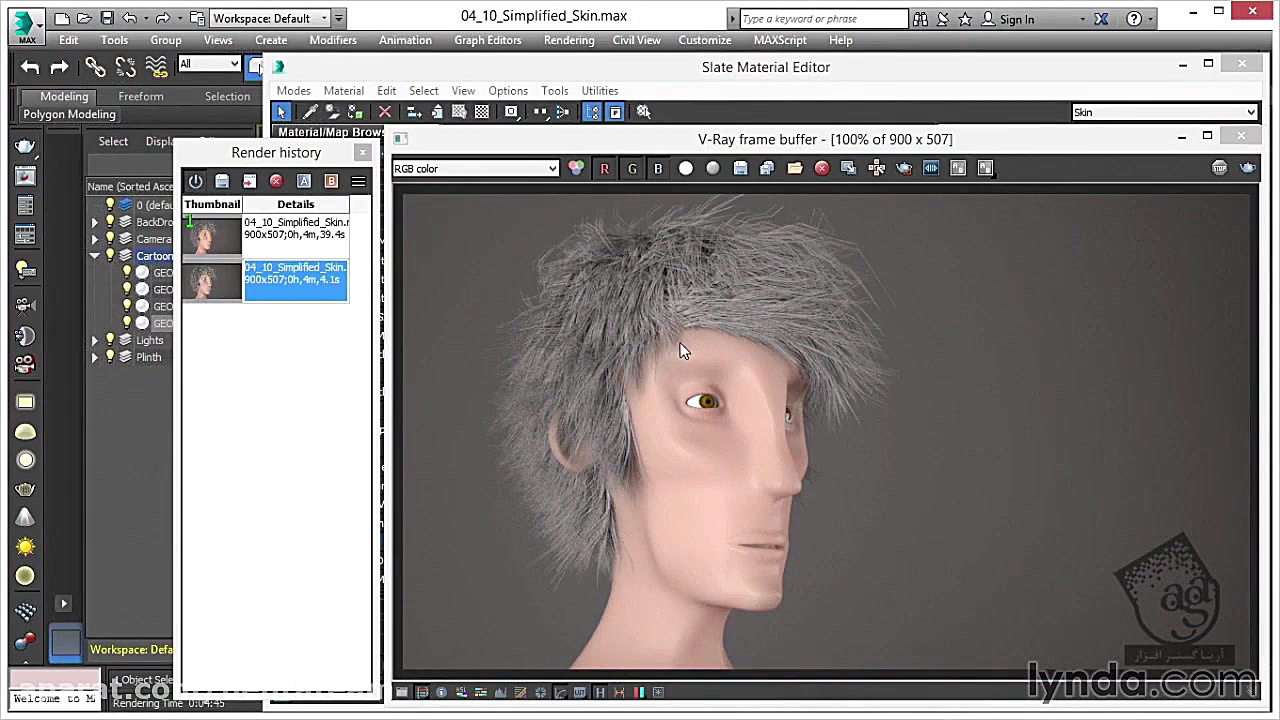Open Material menu in Slate Material Editor
This screenshot has height=720, width=1280.
[x=344, y=90]
